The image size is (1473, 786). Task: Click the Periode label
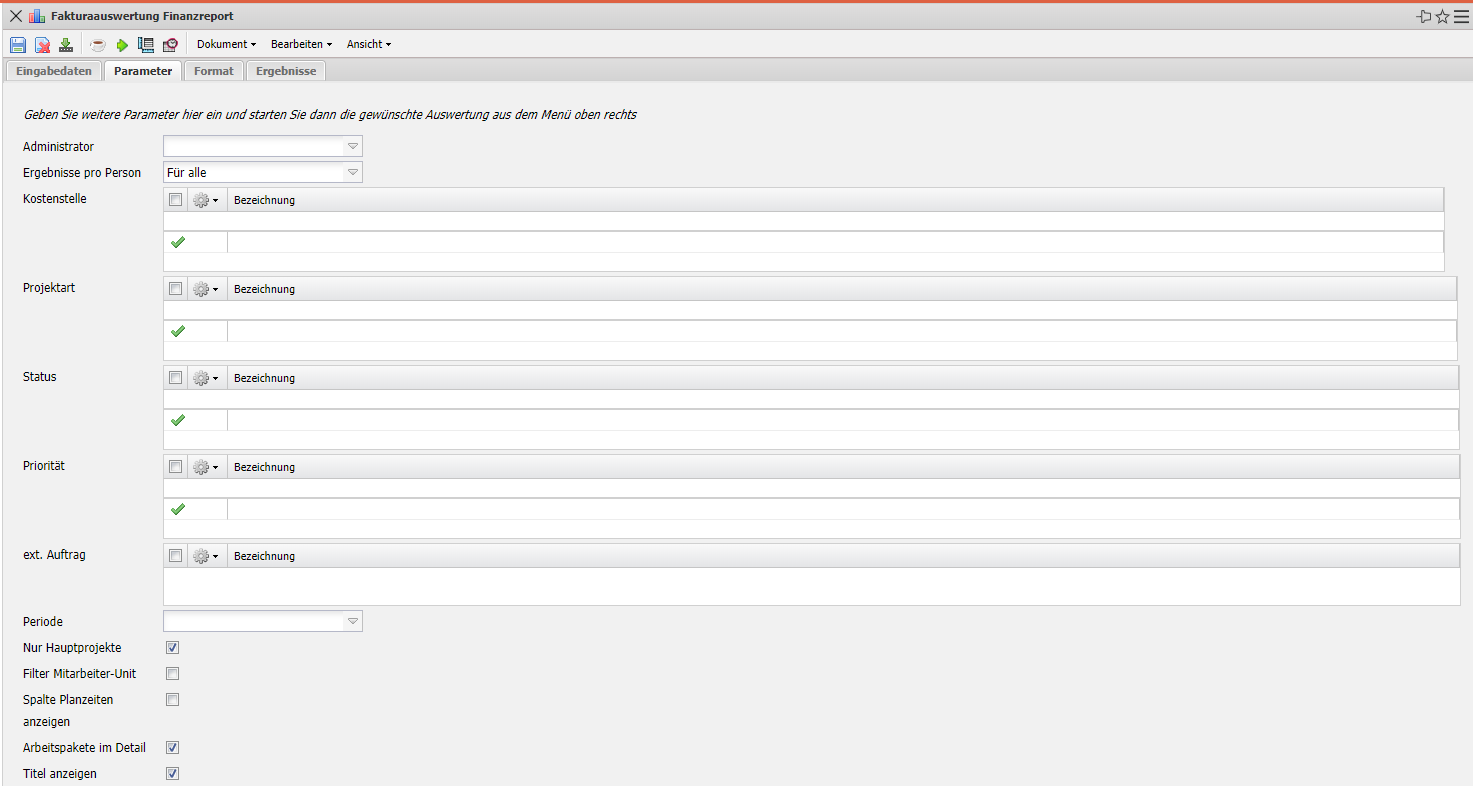43,622
